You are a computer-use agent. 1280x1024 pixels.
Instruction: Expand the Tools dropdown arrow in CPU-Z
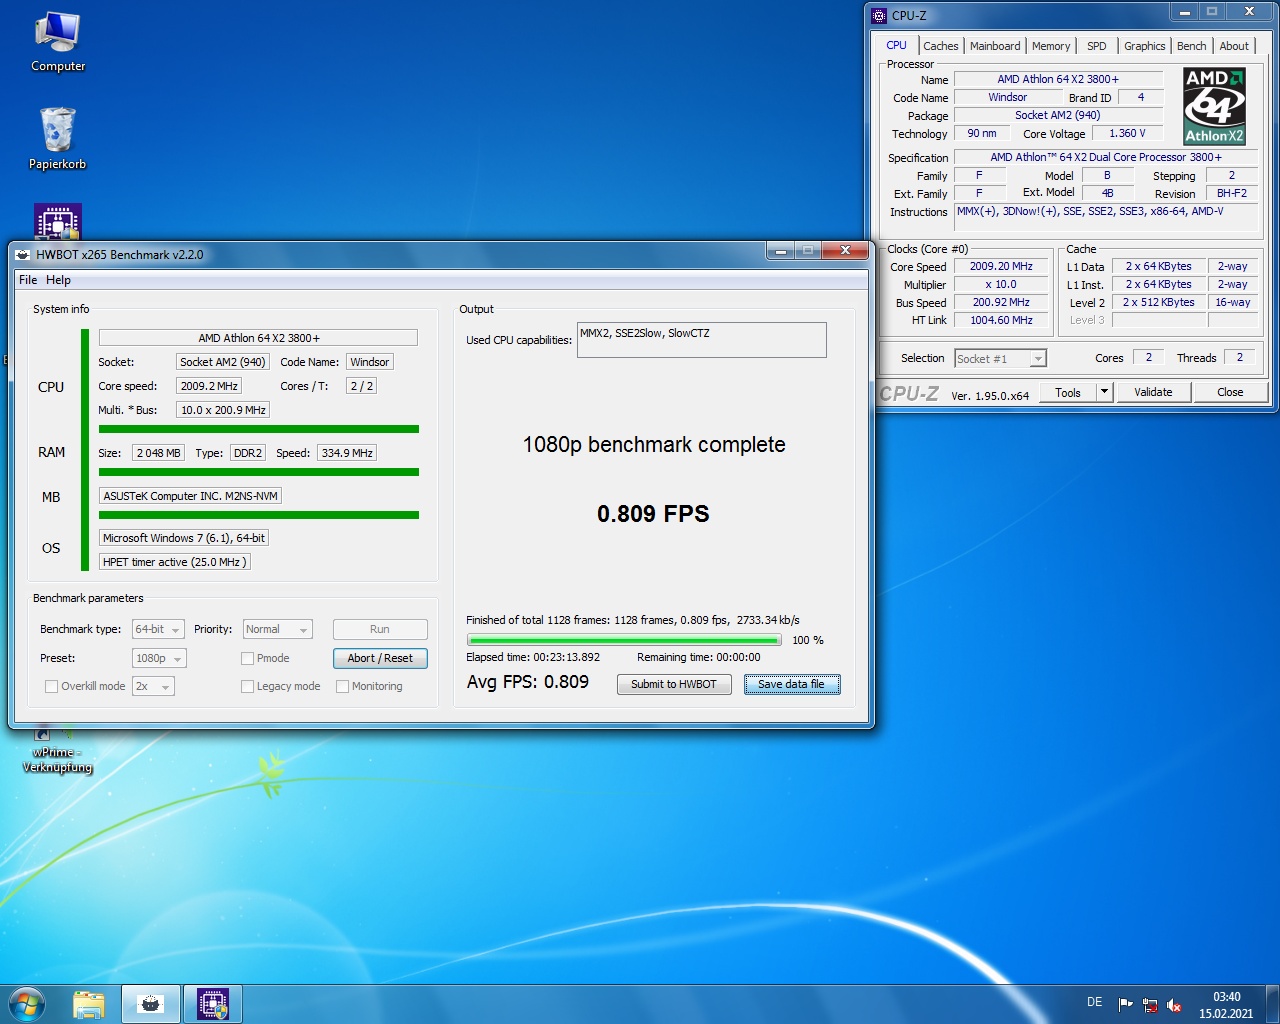tap(1104, 392)
